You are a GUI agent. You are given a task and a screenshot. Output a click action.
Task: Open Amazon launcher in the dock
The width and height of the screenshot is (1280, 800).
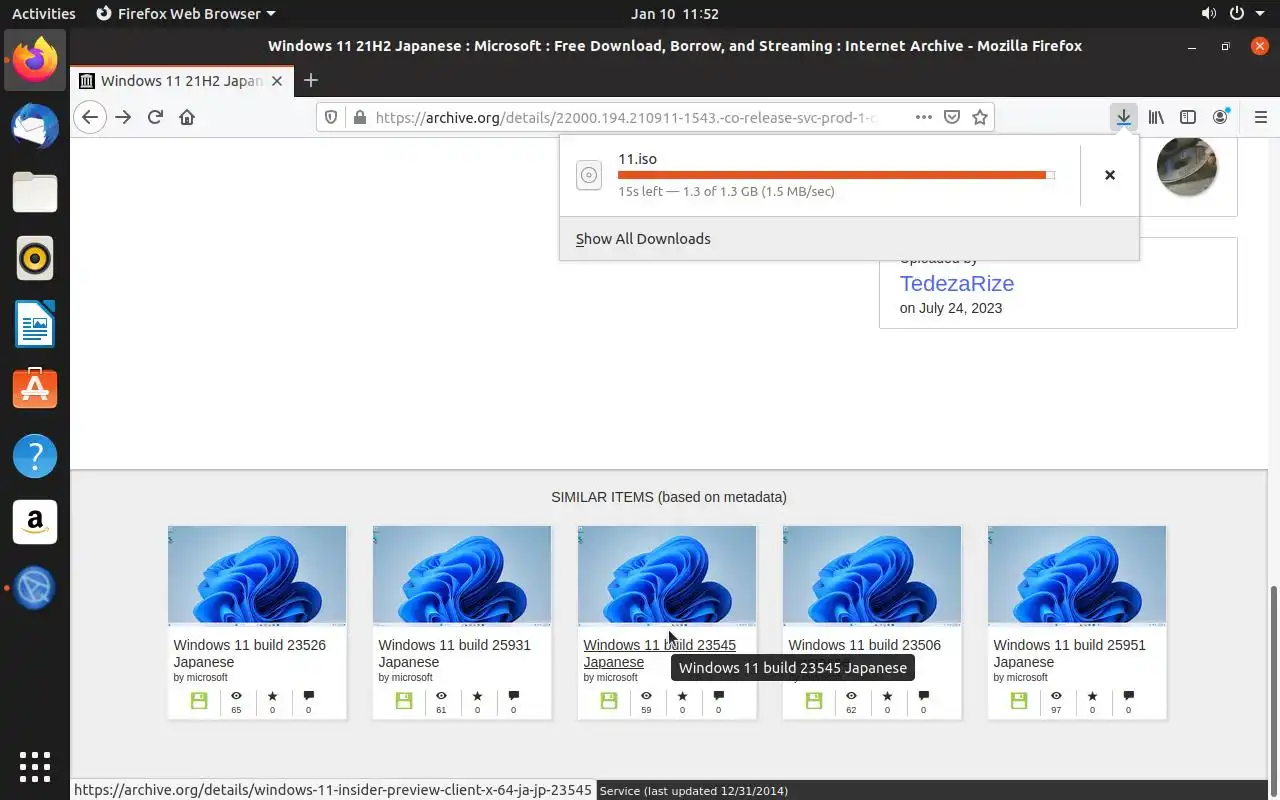click(x=35, y=522)
